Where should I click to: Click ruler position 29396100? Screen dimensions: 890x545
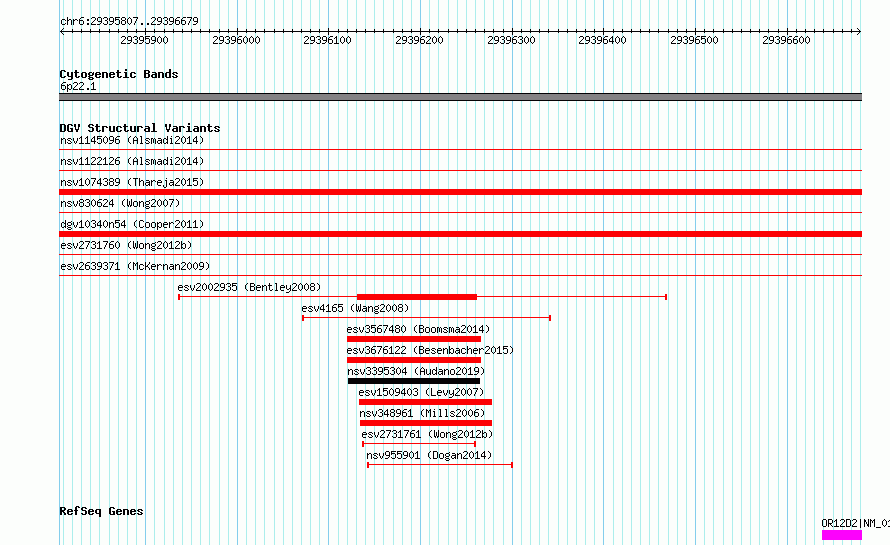[328, 40]
